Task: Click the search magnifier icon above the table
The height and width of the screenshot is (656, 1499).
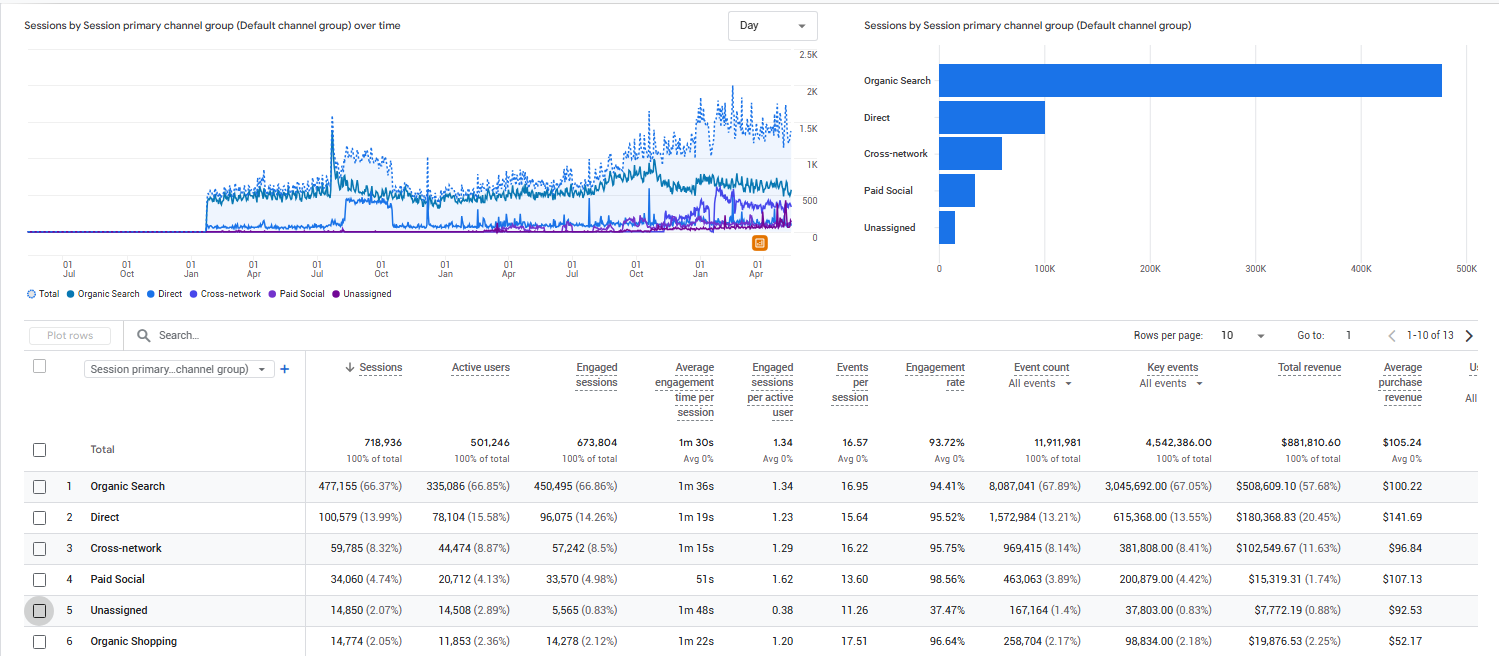Action: pyautogui.click(x=144, y=336)
